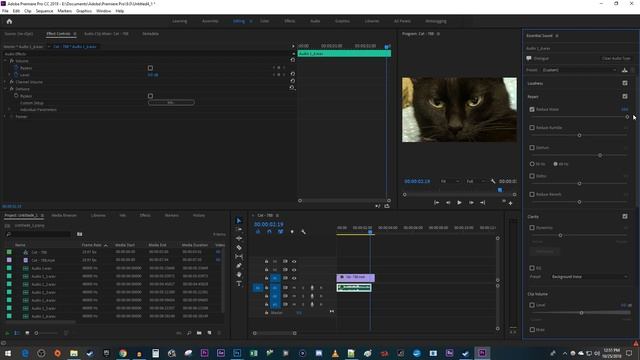
Task: Open the Sequence menu
Action: [44, 11]
